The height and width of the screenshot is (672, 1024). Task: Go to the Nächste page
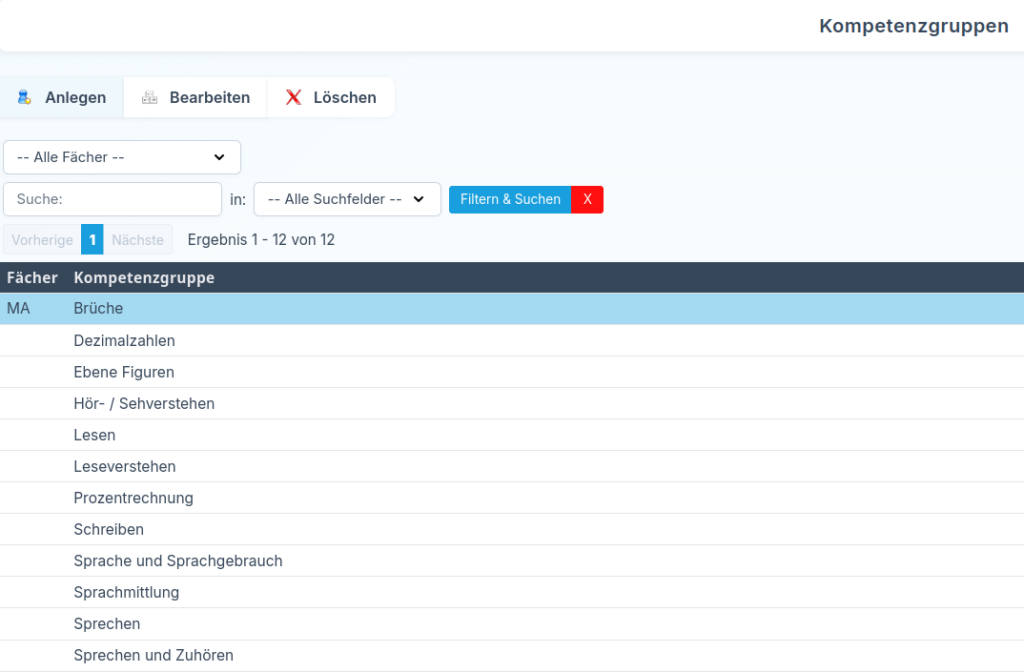[x=138, y=240]
